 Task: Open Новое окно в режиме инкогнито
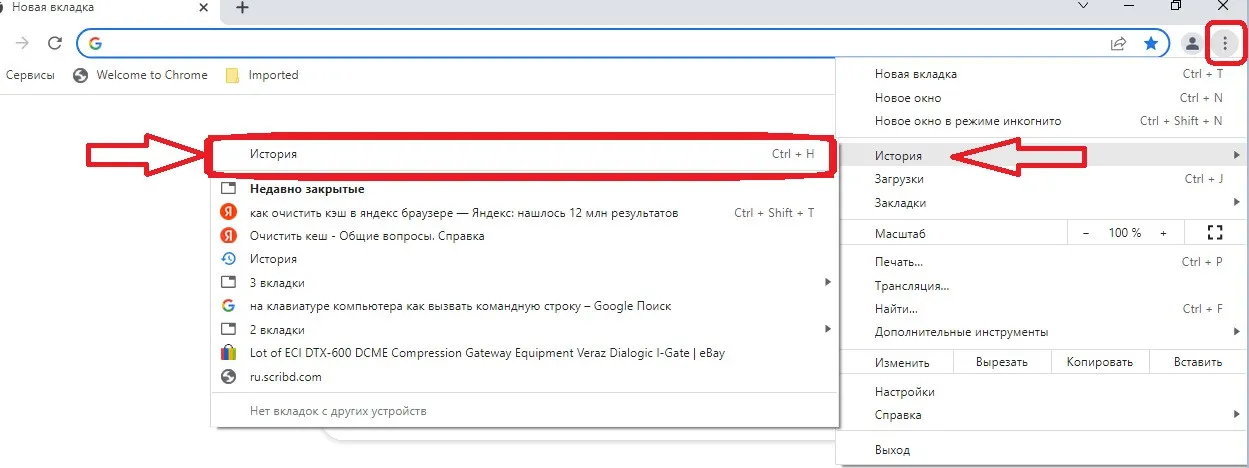1042,121
